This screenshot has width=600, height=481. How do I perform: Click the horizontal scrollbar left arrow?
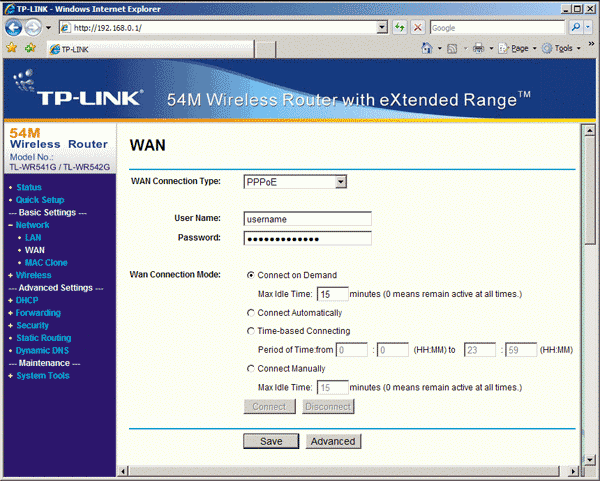click(x=123, y=471)
